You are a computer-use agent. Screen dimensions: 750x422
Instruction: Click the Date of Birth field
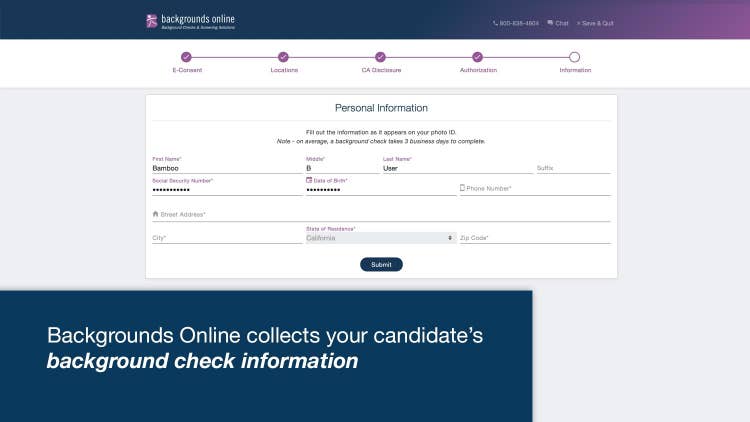point(381,190)
